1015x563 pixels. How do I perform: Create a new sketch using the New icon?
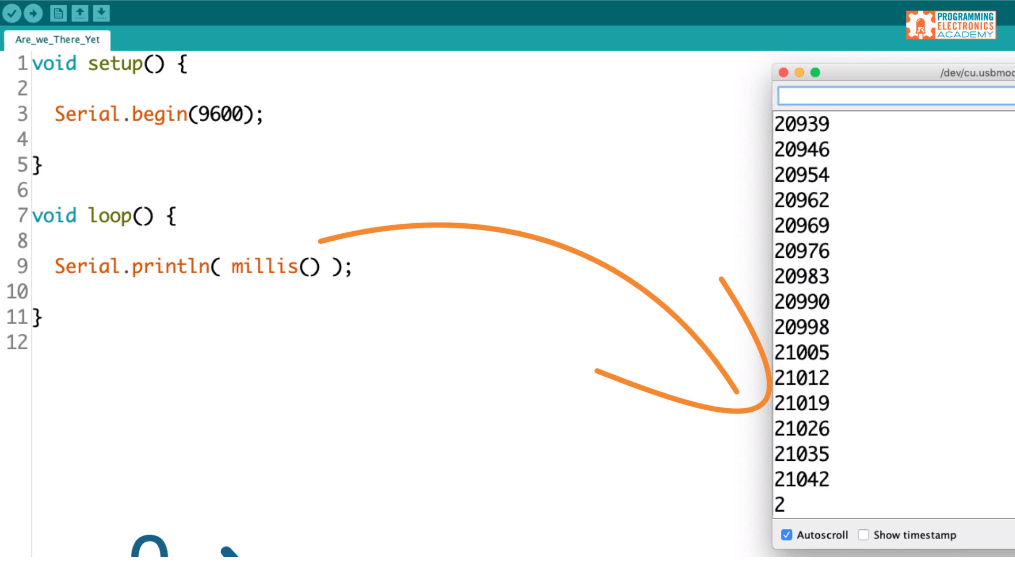coord(58,13)
